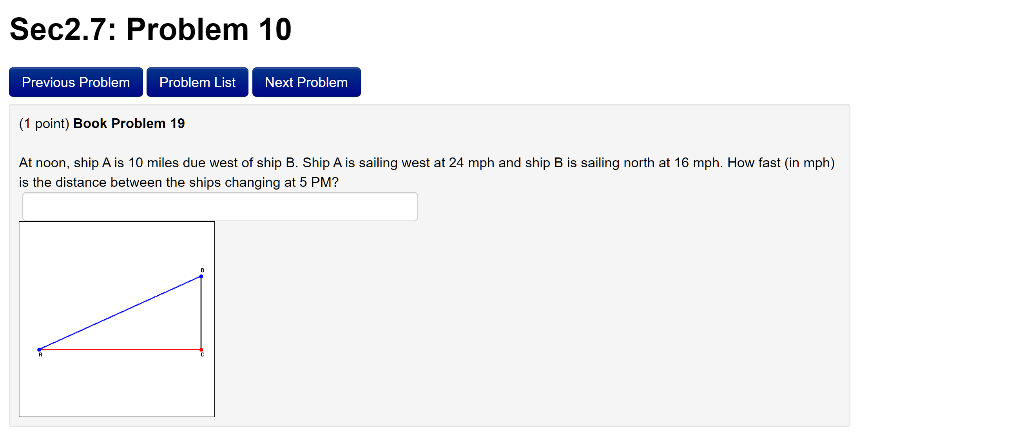1024x443 pixels.
Task: Go to the Next Problem
Action: [306, 82]
